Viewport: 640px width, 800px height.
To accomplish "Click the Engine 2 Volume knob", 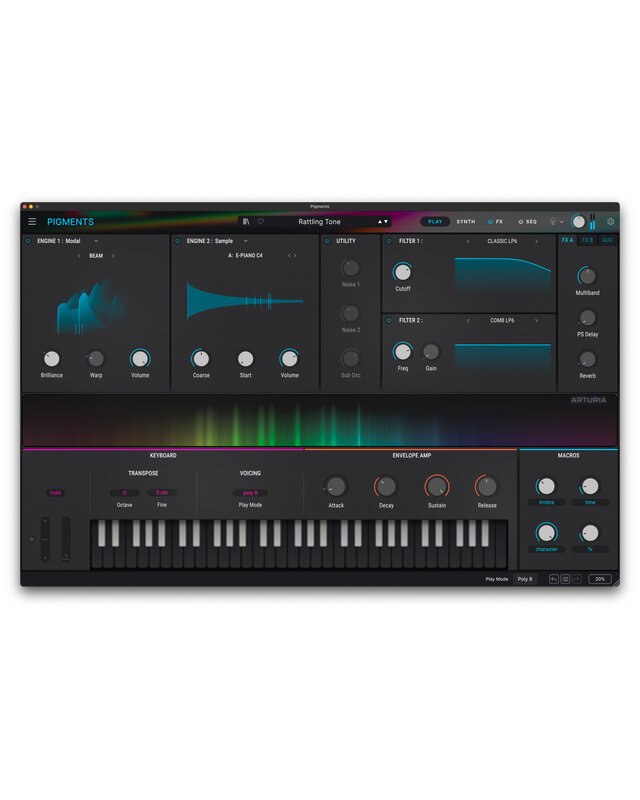I will (289, 359).
